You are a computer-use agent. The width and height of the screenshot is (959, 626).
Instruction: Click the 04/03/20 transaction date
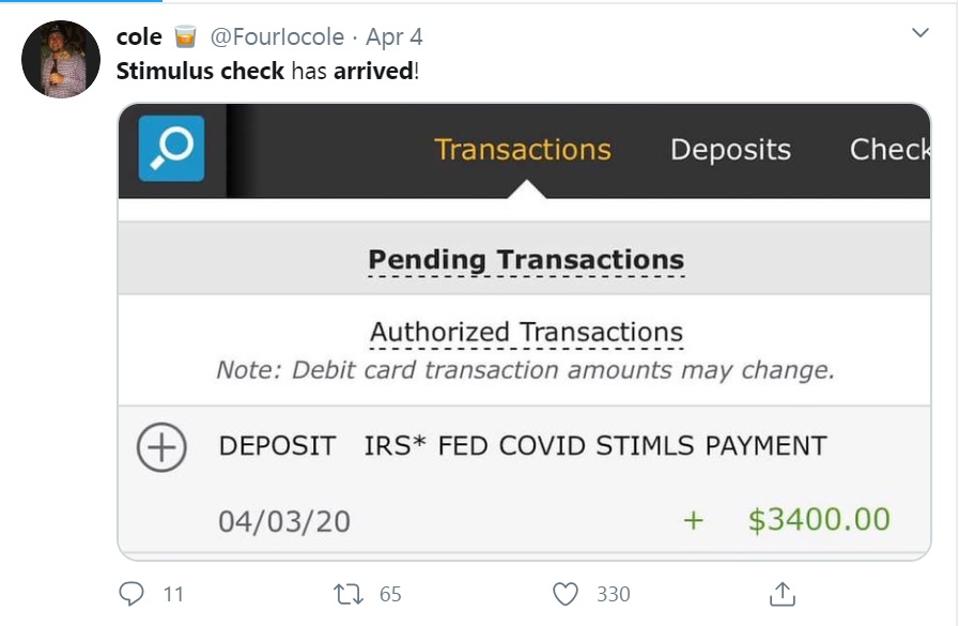click(x=284, y=521)
